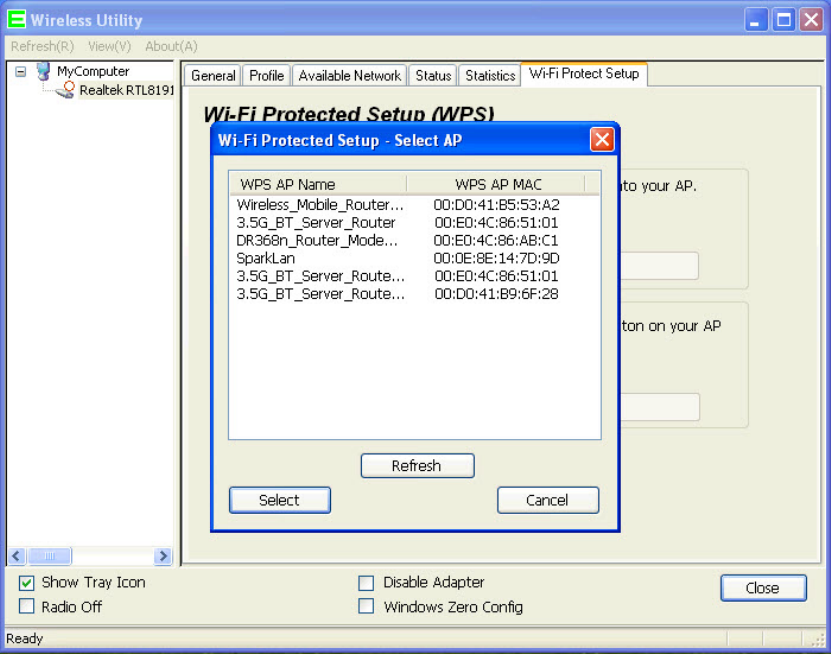
Task: Open the About(A) menu
Action: tap(171, 47)
